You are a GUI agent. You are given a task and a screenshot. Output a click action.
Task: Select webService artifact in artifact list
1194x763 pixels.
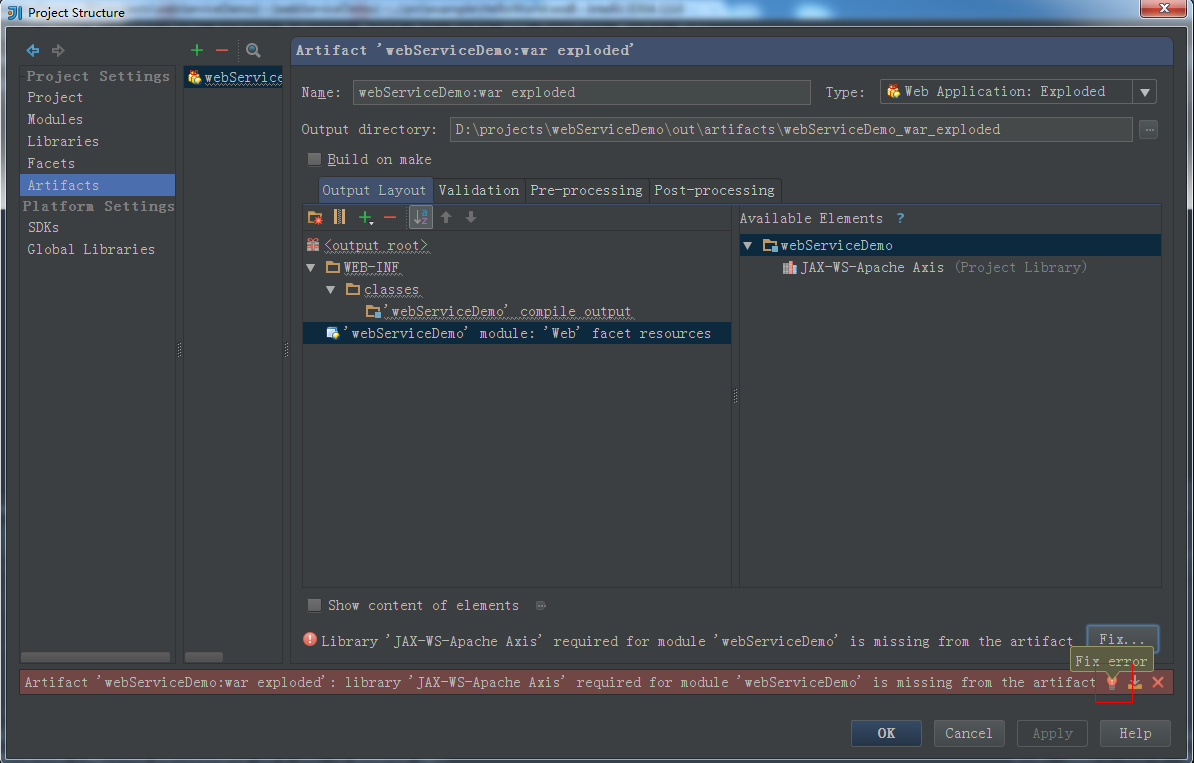[234, 77]
